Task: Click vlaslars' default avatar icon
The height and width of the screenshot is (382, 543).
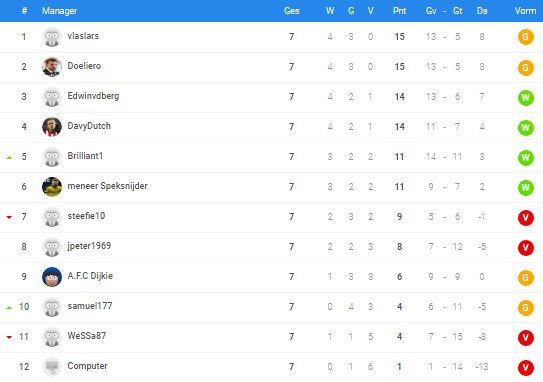Action: point(52,37)
